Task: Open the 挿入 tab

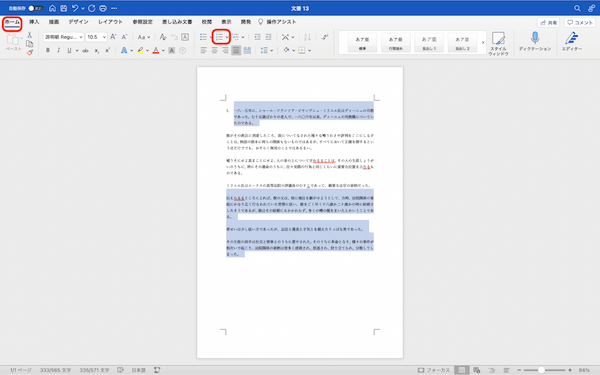Action: tap(34, 22)
